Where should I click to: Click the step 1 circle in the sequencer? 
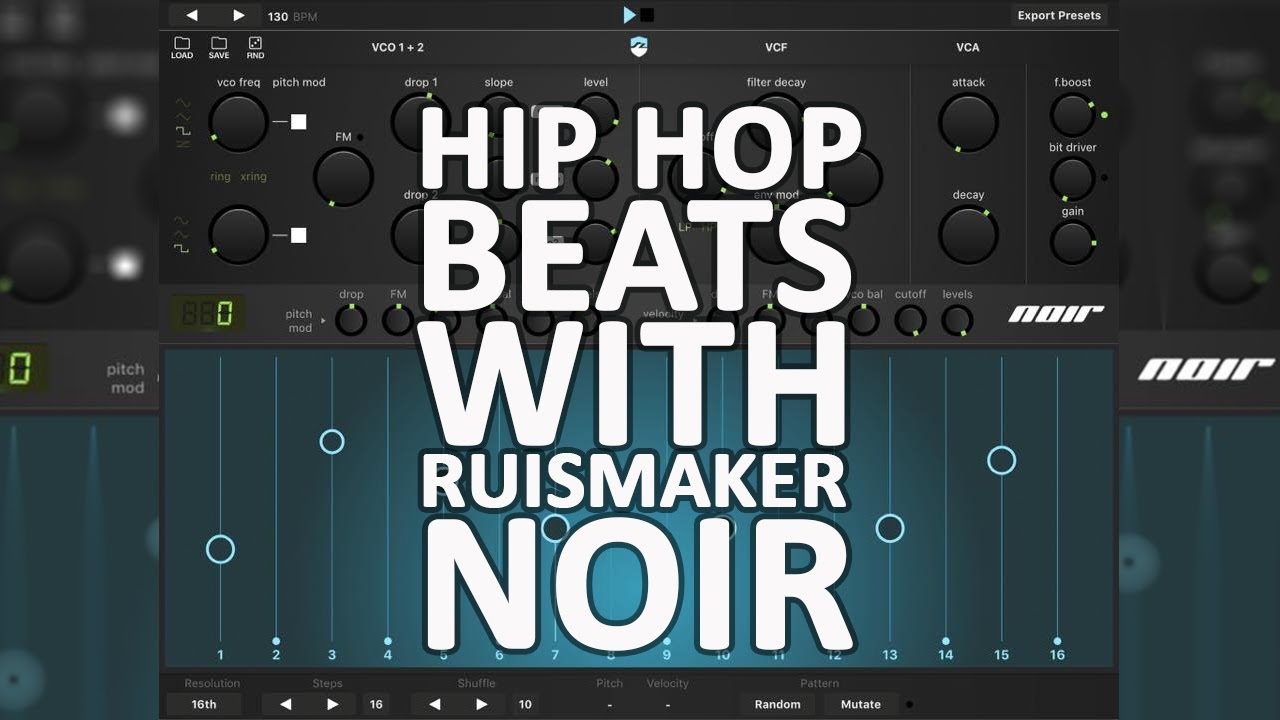220,549
